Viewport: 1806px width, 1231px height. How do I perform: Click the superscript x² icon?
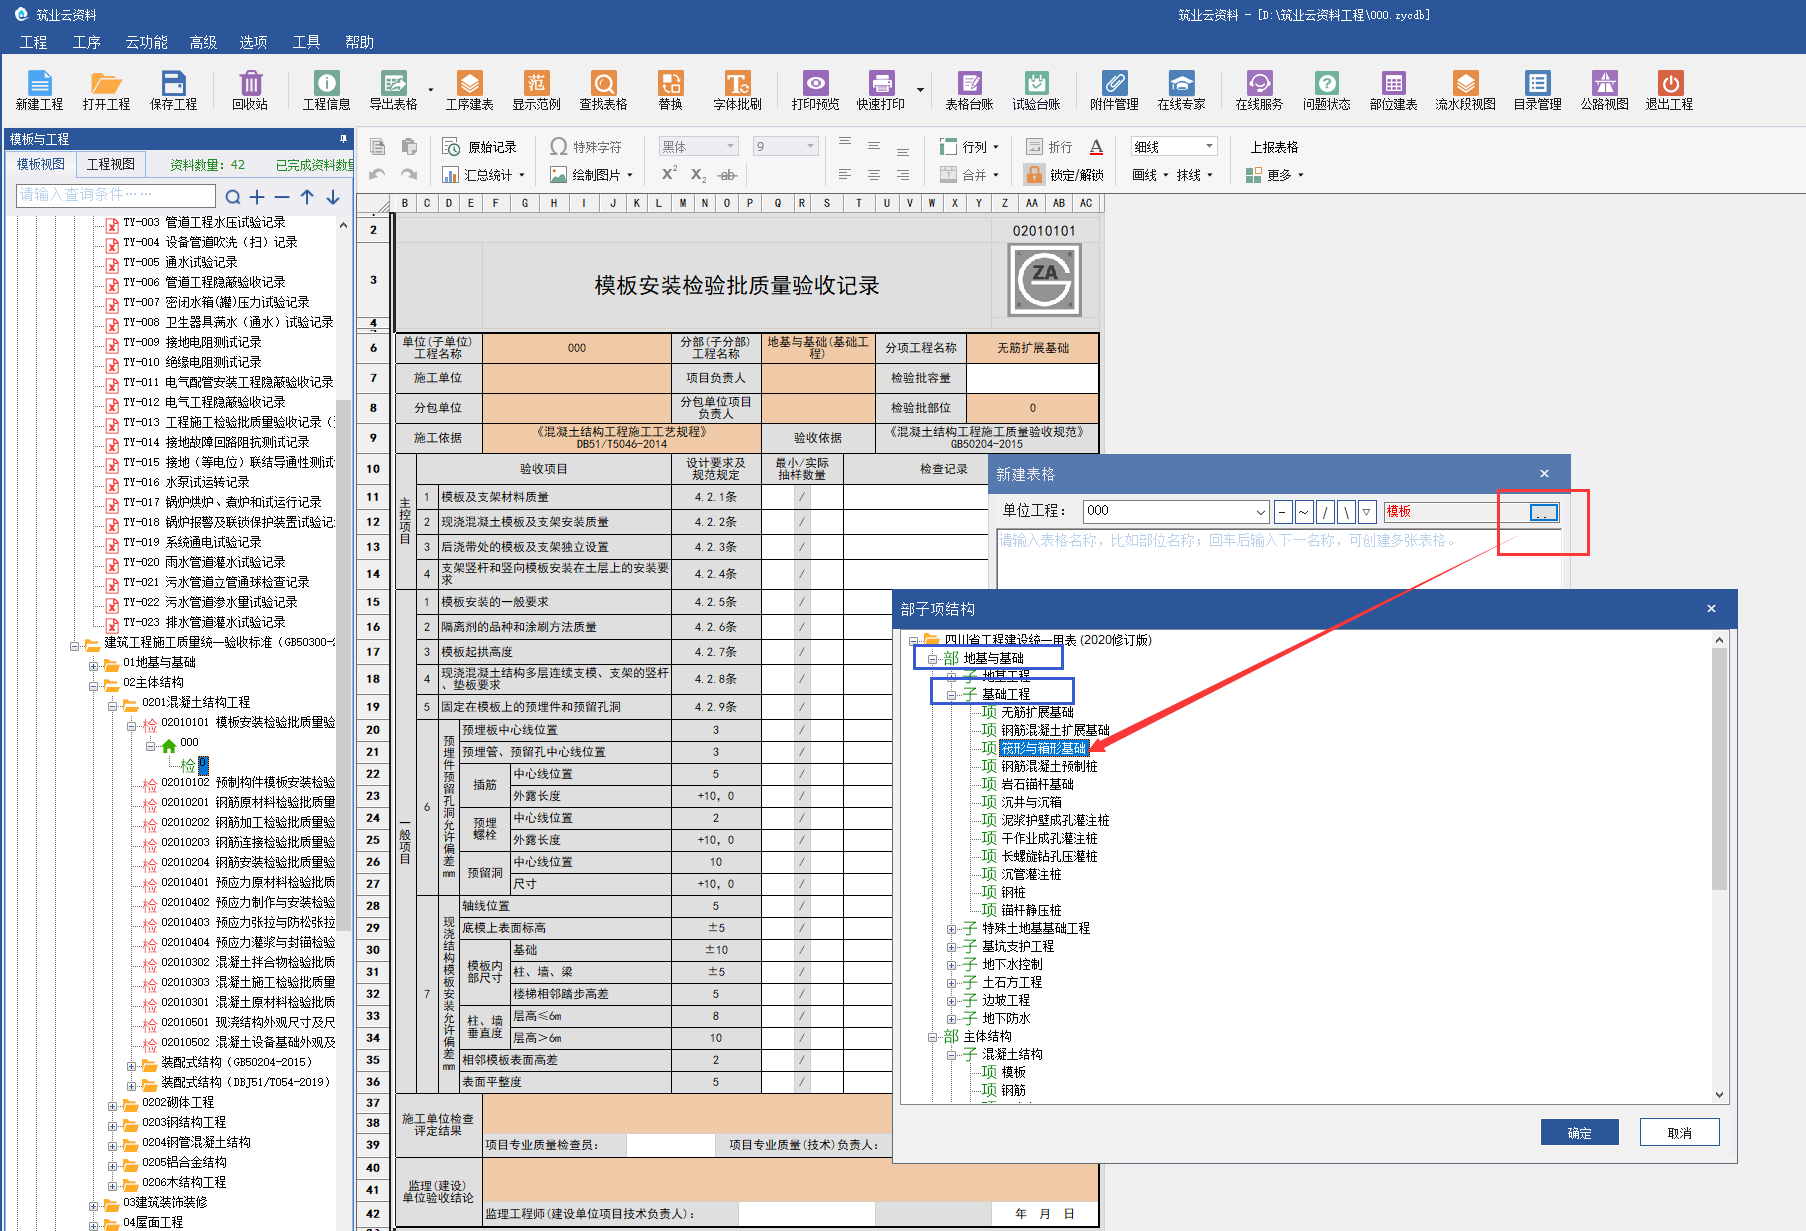pos(669,174)
